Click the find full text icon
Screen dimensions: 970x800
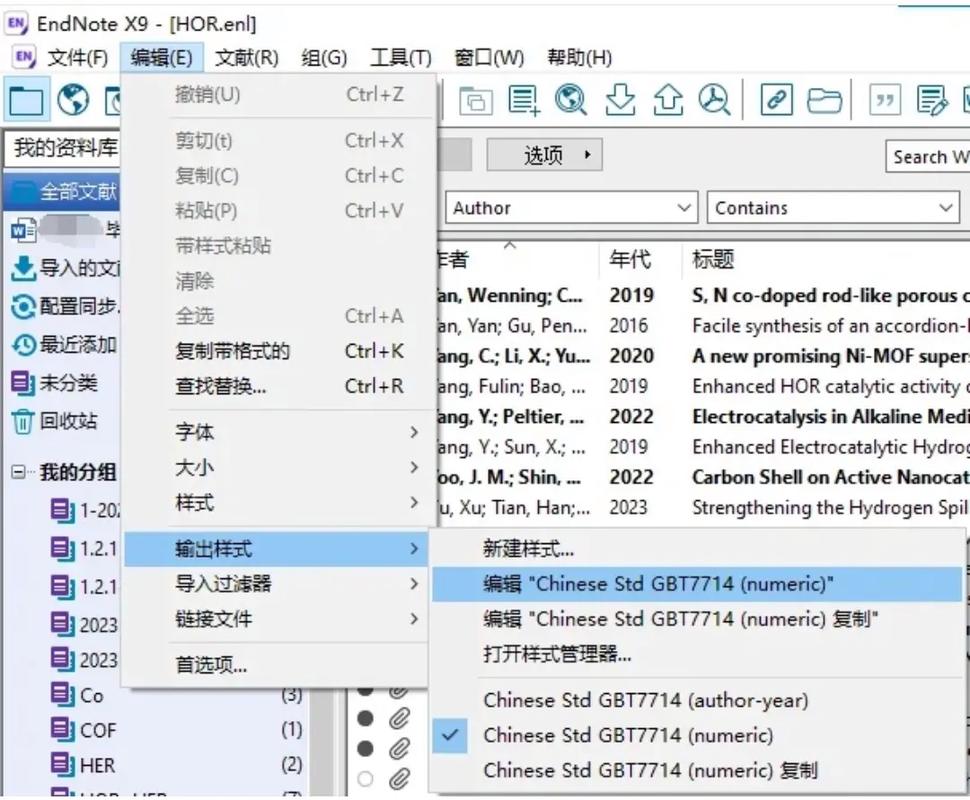[x=715, y=100]
